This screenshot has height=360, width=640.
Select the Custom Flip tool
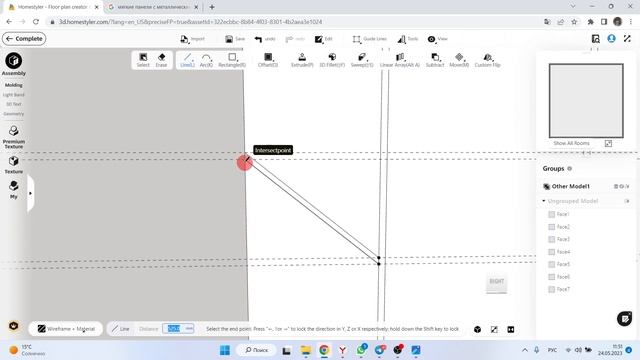tap(487, 60)
